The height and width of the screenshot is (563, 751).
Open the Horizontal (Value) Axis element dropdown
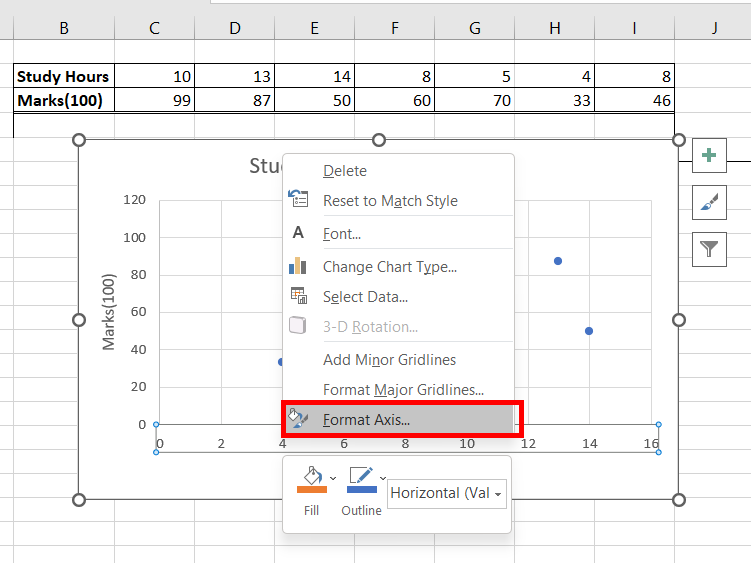pyautogui.click(x=446, y=493)
